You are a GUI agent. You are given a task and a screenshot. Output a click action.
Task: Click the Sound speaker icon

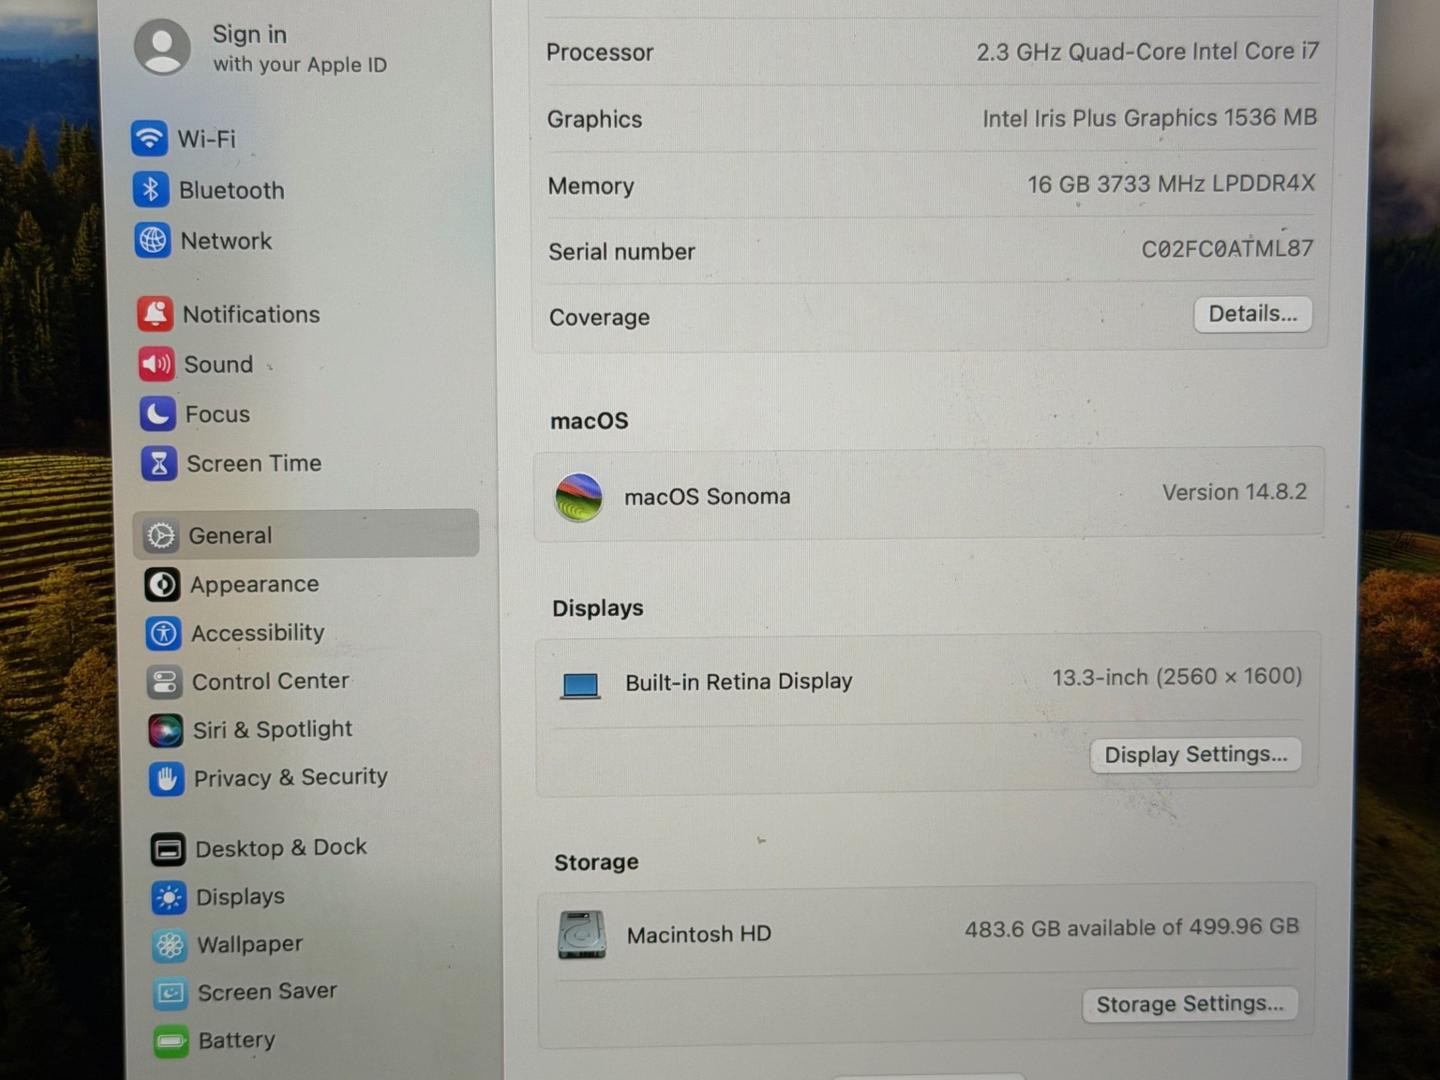pyautogui.click(x=157, y=364)
